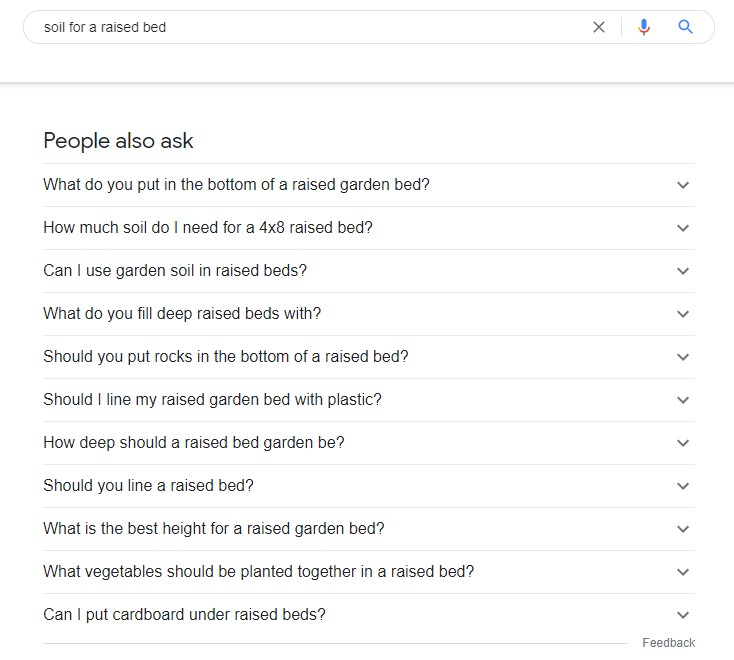This screenshot has width=734, height=660.
Task: Clear the search box with the X icon
Action: (599, 27)
